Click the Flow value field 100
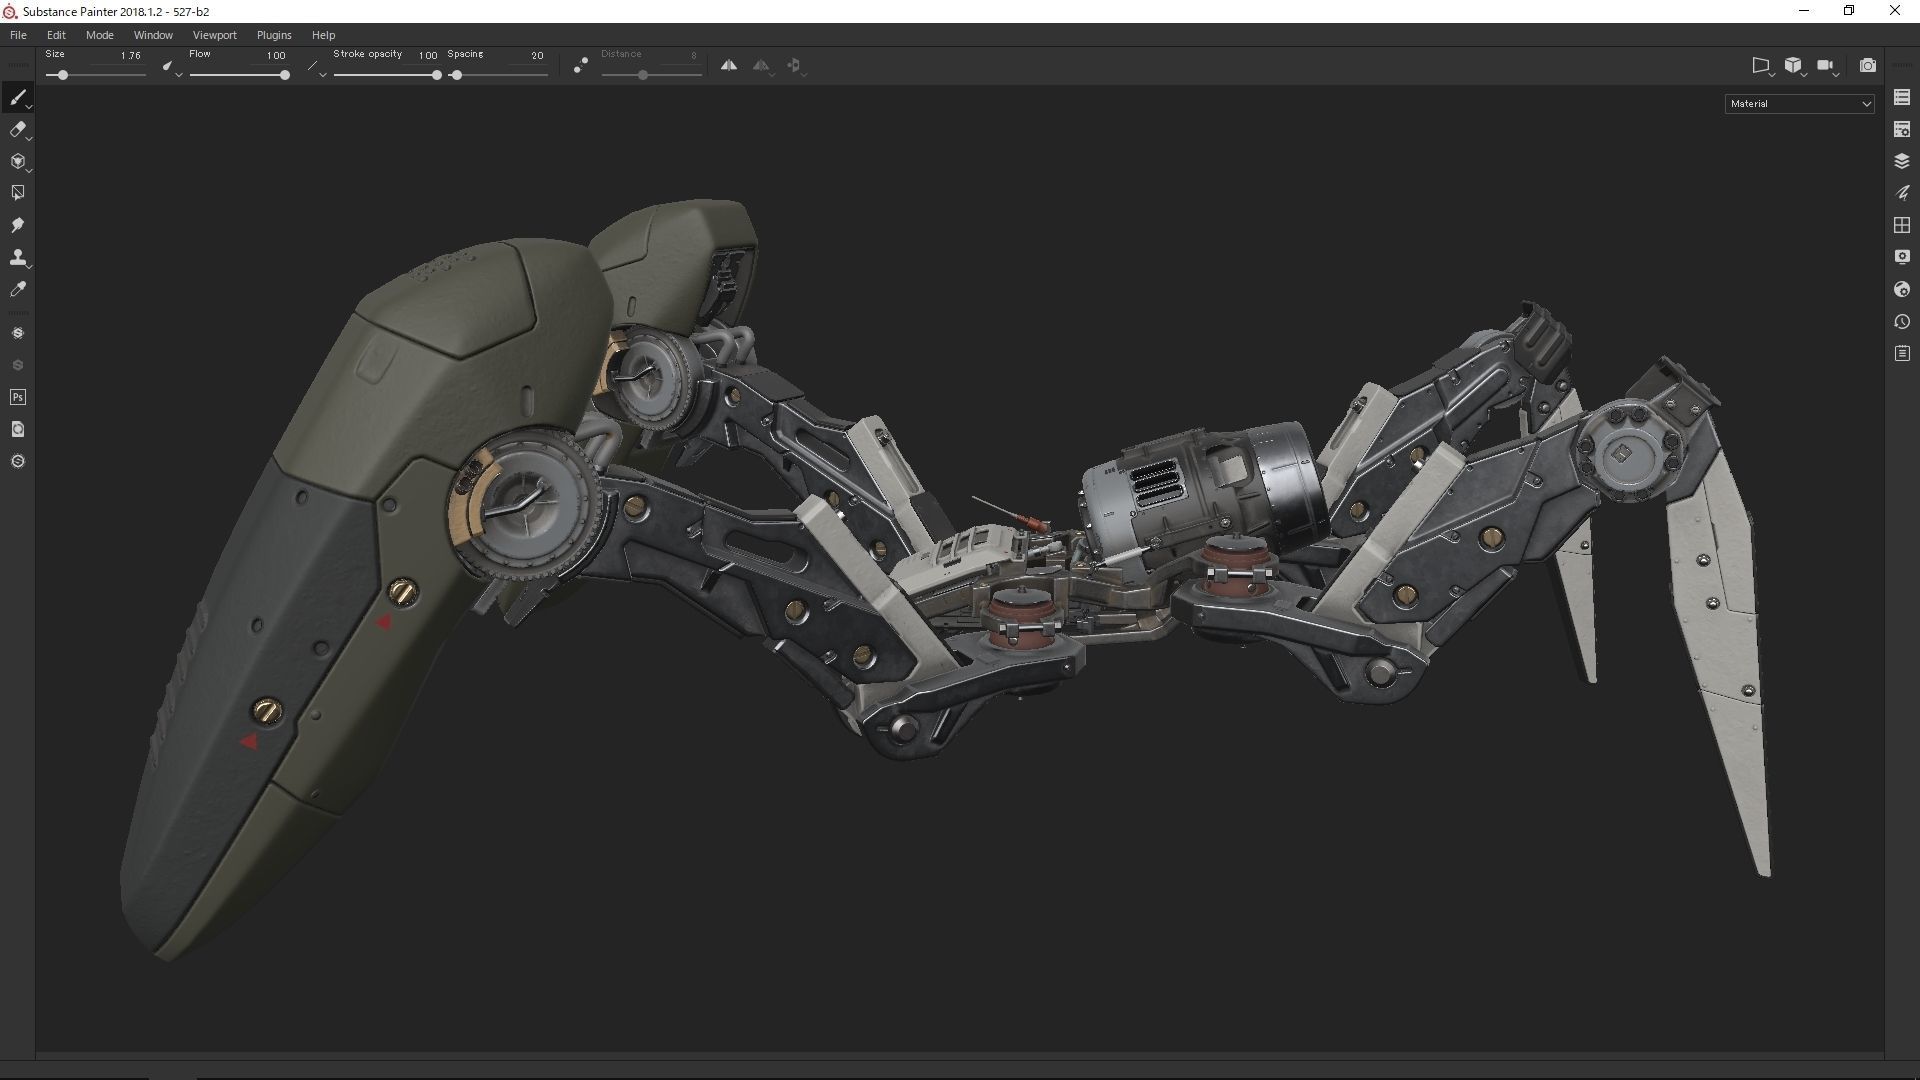 coord(276,56)
